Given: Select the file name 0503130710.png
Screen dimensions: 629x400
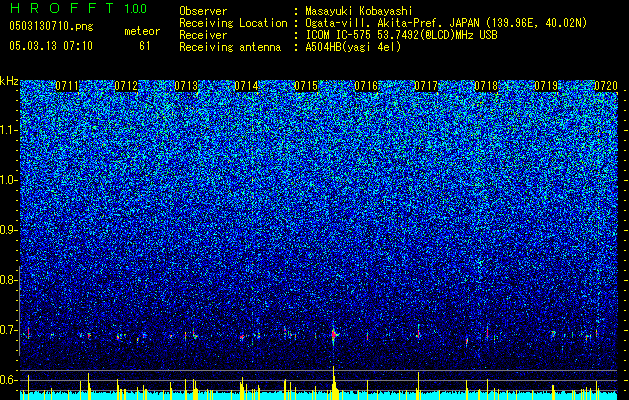Looking at the screenshot, I should point(51,26).
